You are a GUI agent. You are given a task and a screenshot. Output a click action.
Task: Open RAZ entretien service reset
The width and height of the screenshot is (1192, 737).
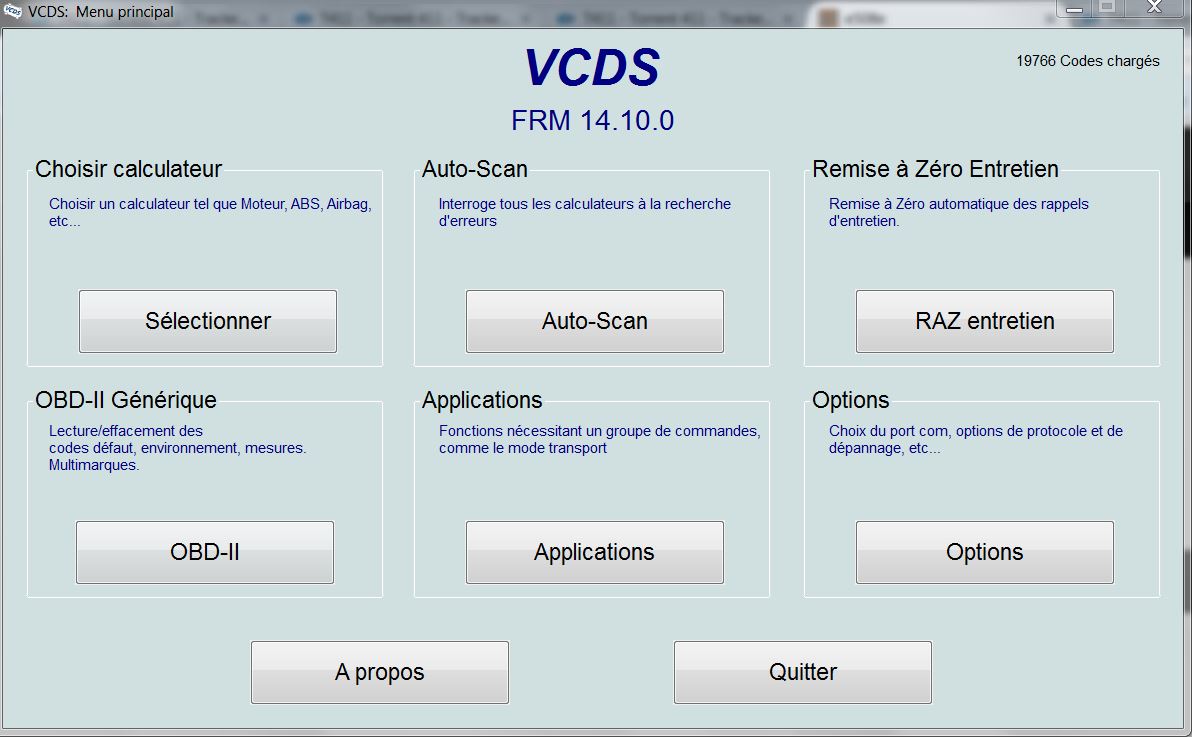984,321
